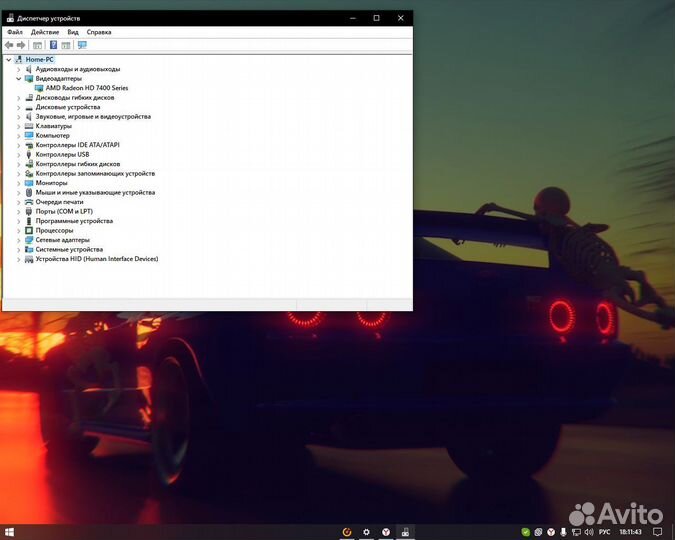Launch Yandex Browser from the taskbar
The height and width of the screenshot is (540, 675).
386,532
